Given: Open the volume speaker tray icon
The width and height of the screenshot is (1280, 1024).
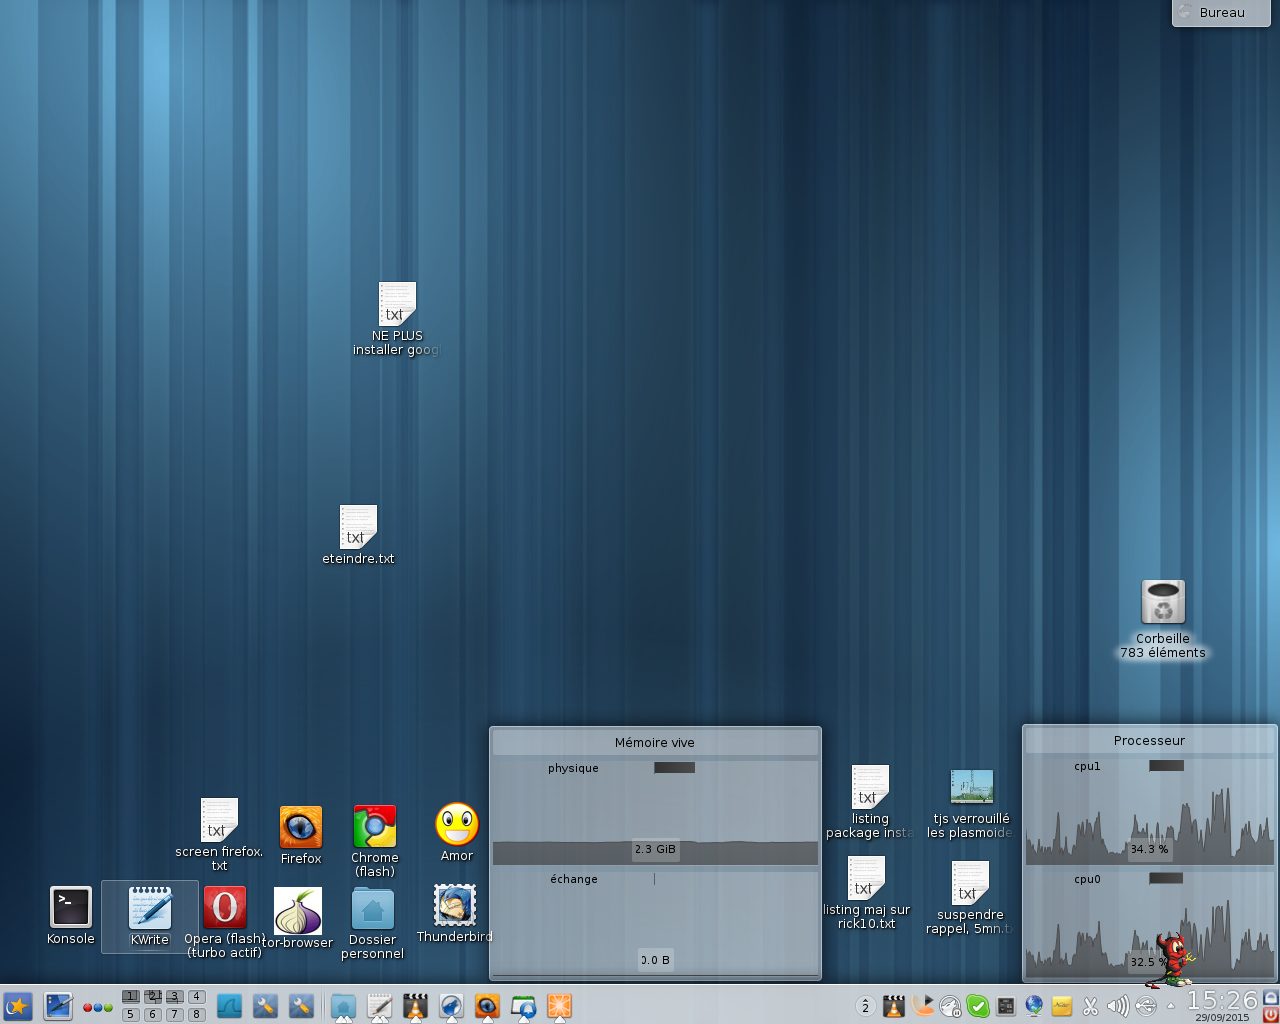Looking at the screenshot, I should click(1118, 1006).
